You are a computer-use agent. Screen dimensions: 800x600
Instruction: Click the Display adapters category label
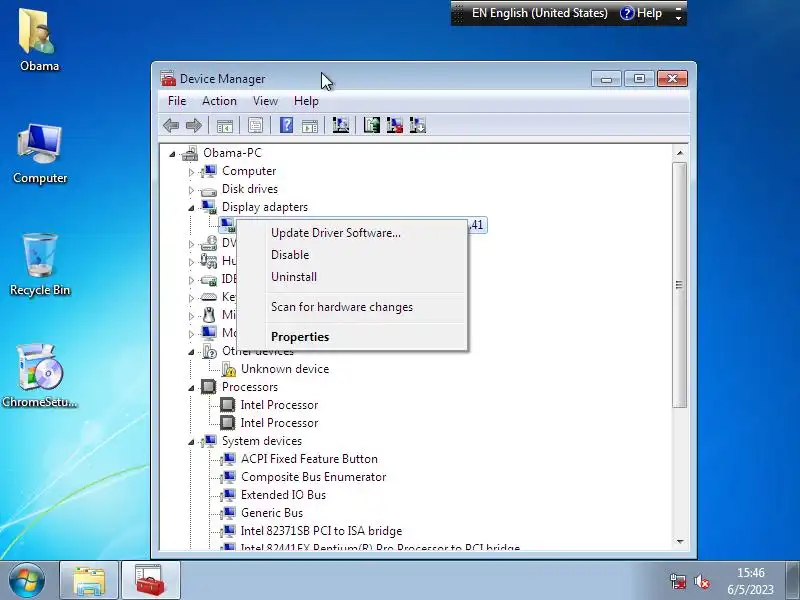point(265,207)
